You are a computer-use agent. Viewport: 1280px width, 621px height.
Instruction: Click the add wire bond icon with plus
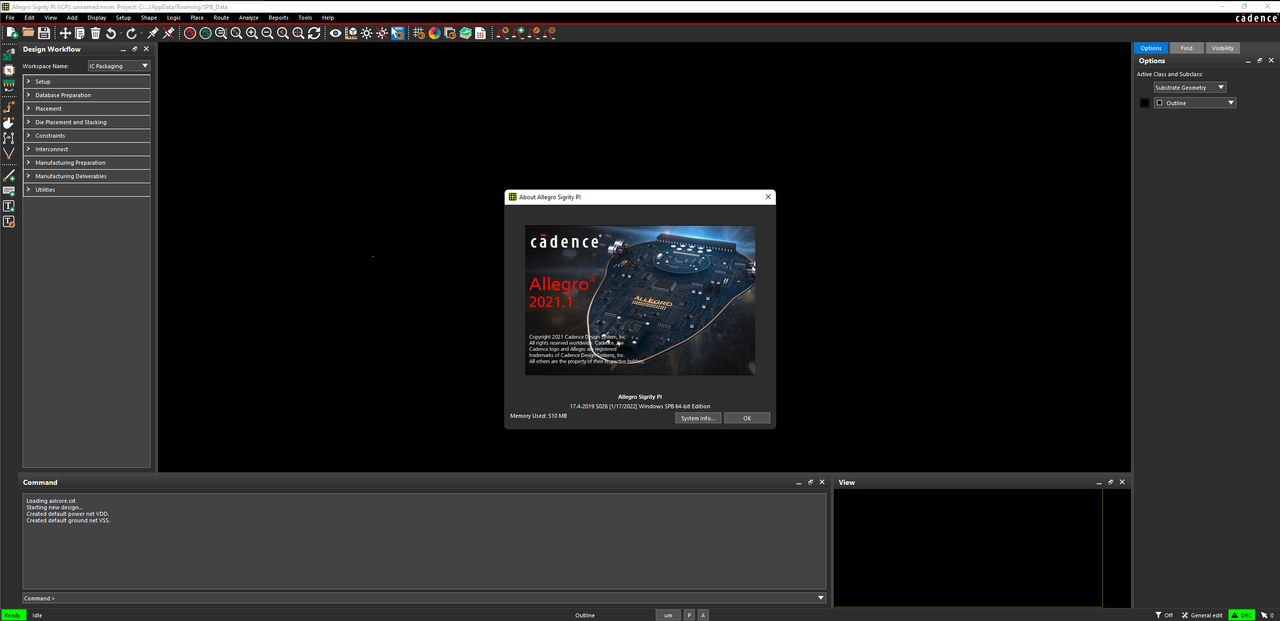tap(519, 33)
